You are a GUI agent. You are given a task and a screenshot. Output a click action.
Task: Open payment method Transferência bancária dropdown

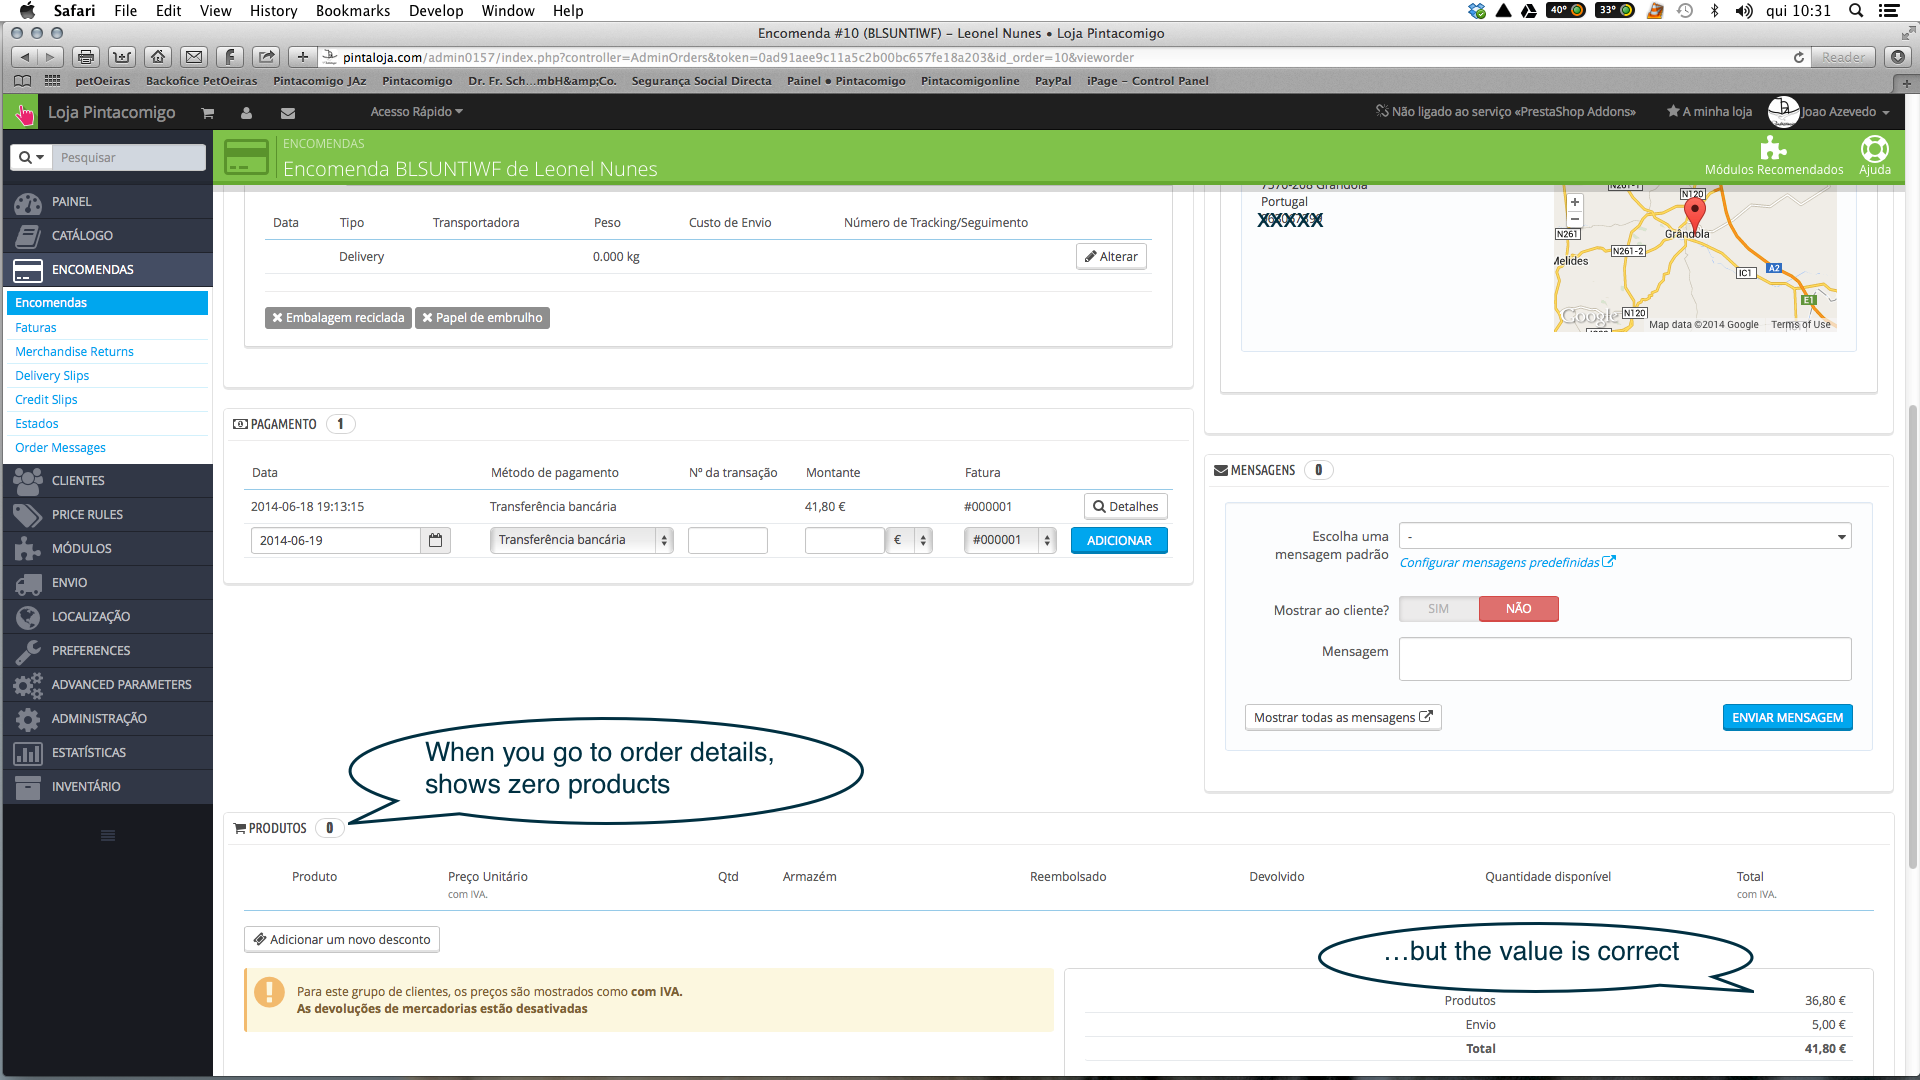pyautogui.click(x=581, y=540)
